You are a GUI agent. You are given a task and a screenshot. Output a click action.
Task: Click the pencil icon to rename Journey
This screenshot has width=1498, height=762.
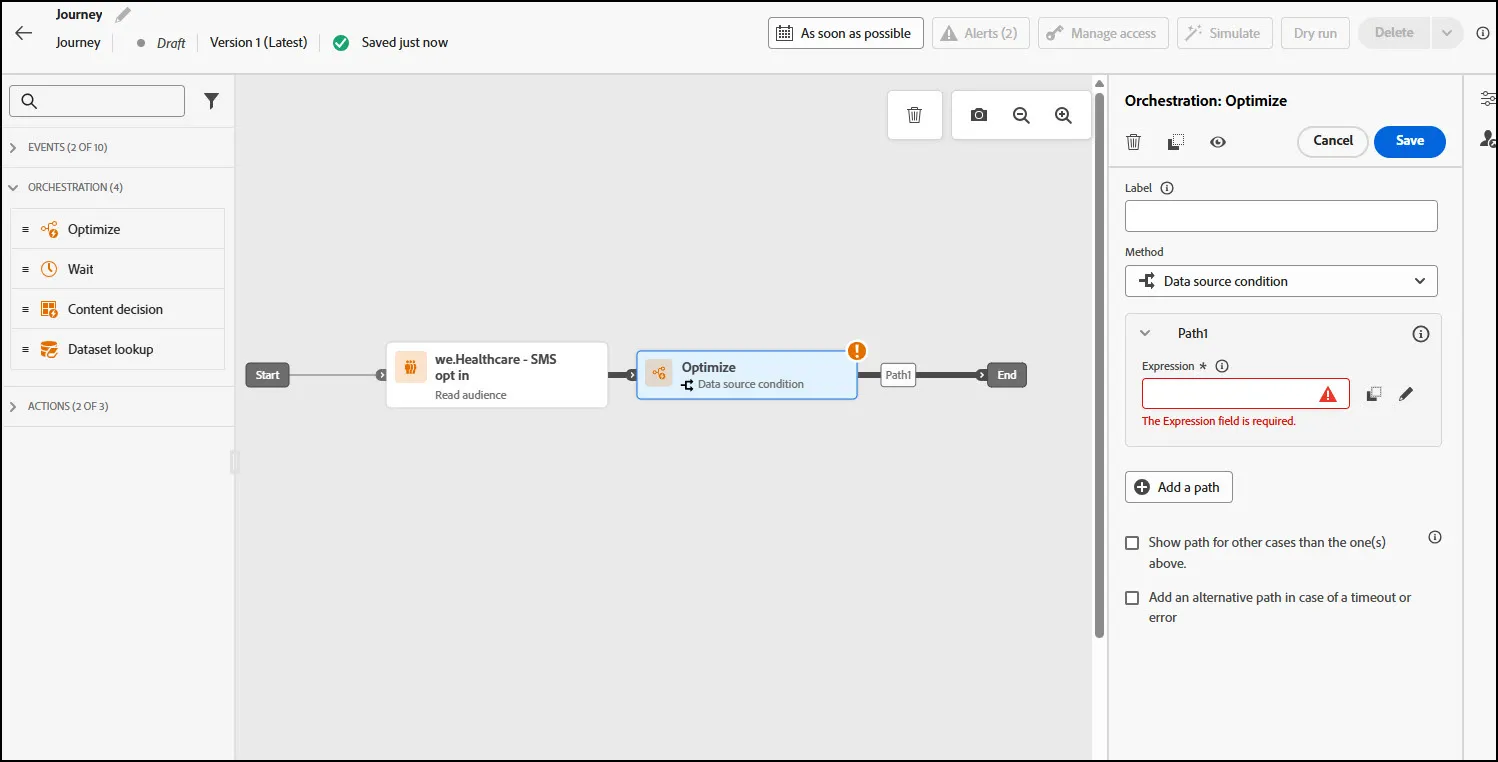click(123, 15)
